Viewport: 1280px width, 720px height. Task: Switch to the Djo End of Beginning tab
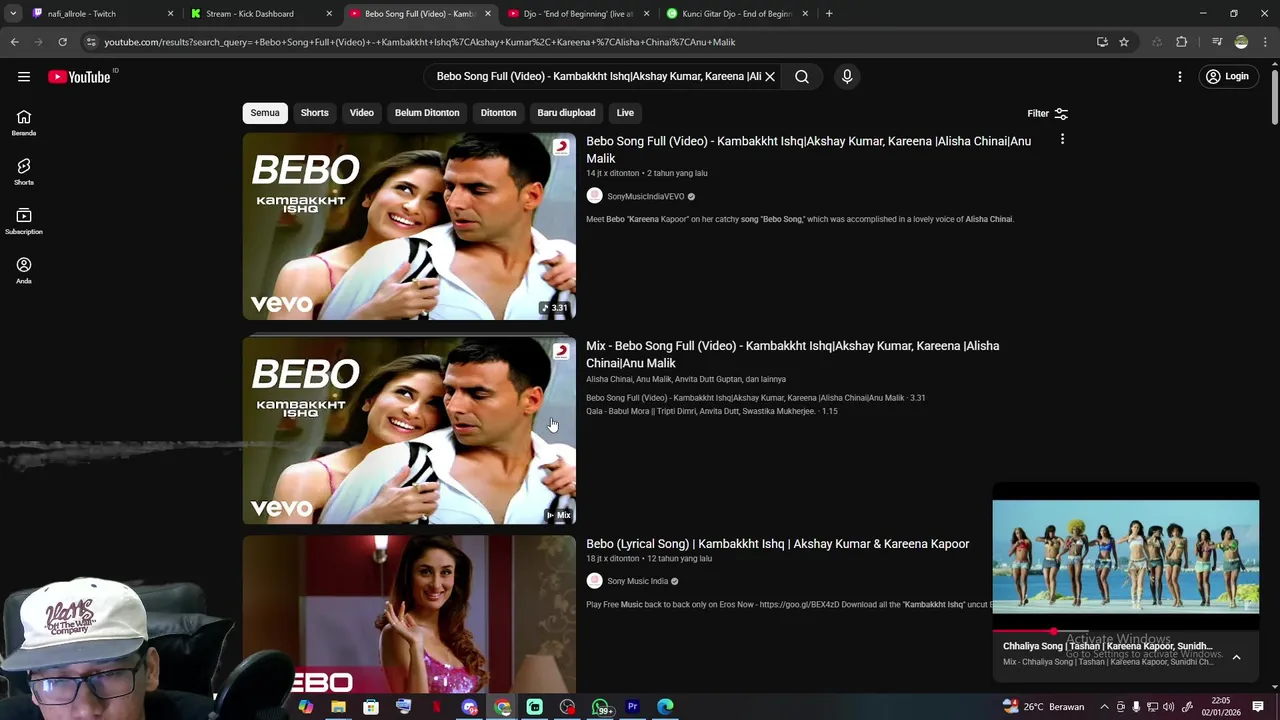[x=577, y=14]
